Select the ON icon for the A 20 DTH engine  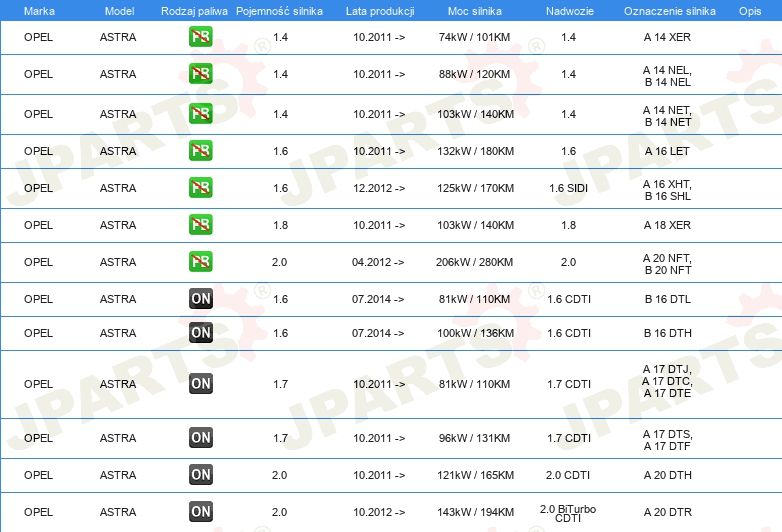point(201,475)
